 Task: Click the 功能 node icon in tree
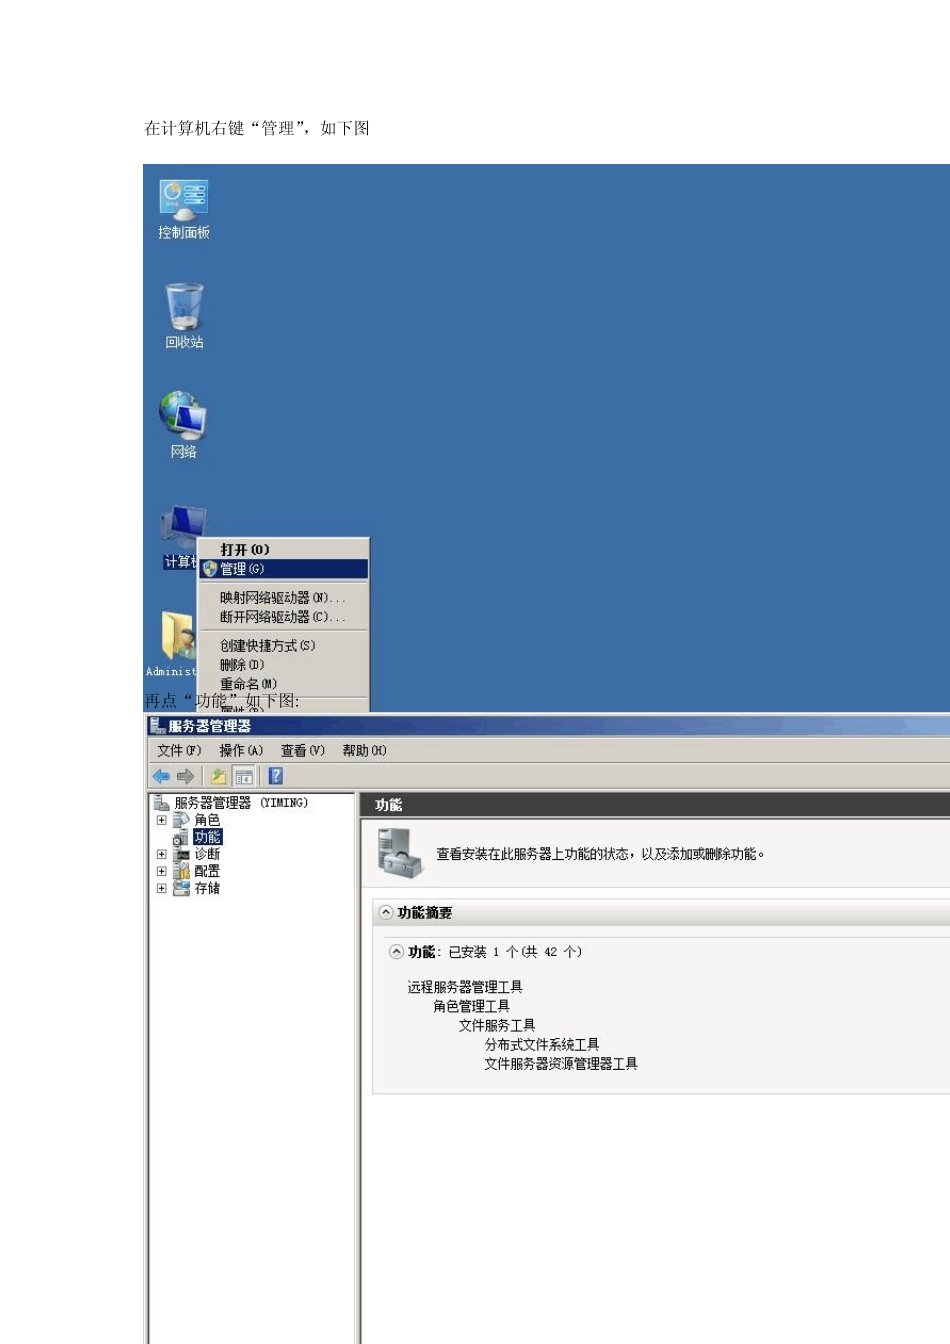(181, 837)
